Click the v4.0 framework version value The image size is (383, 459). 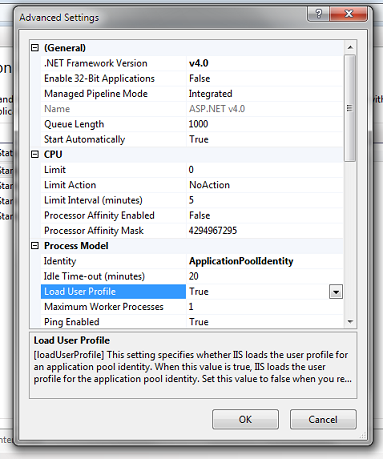click(x=199, y=63)
